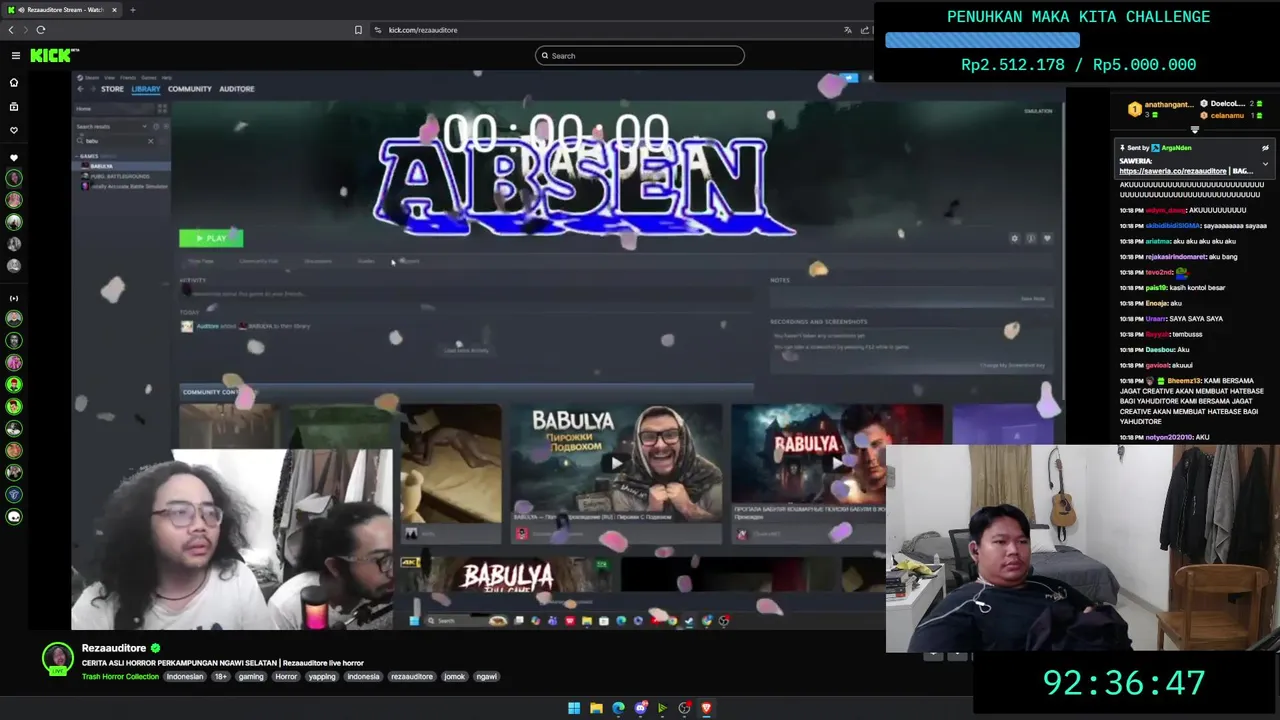Click the Steam game info icon
Viewport: 1280px width, 720px height.
pyautogui.click(x=1031, y=238)
